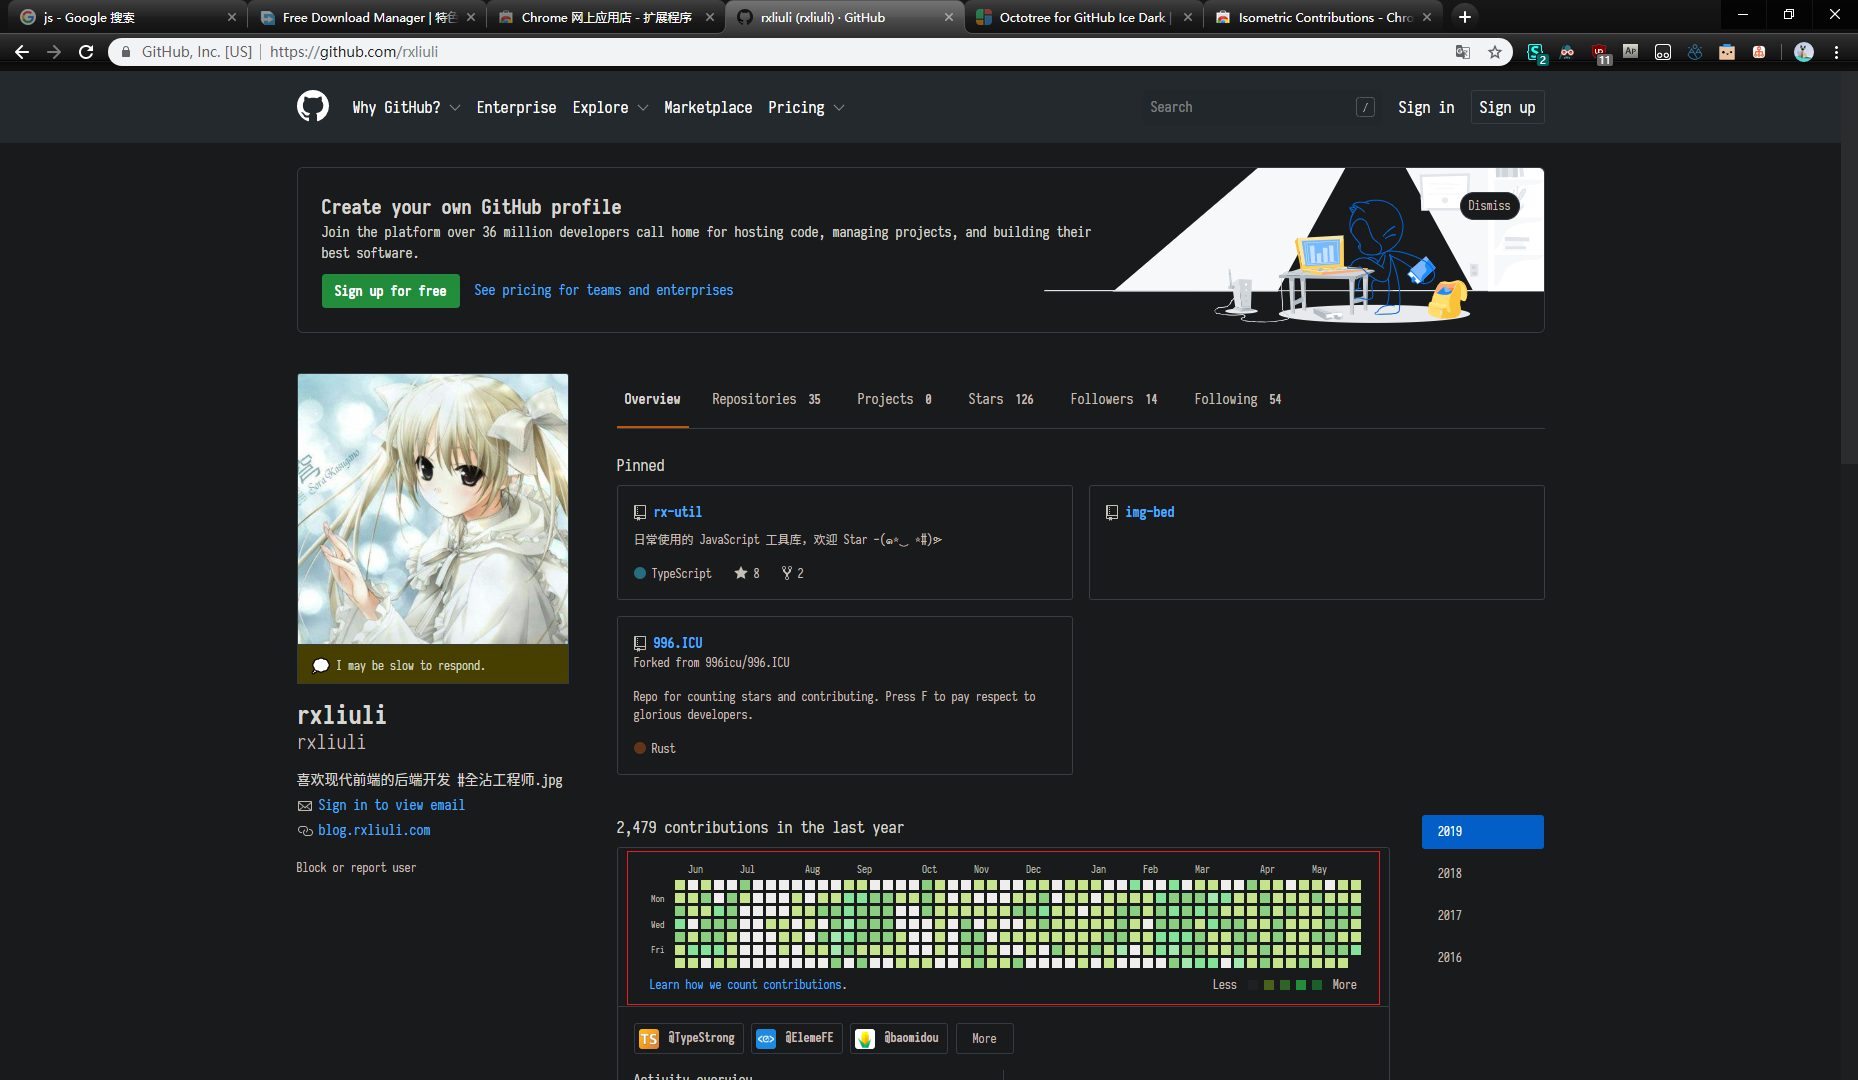Expand the Explore dropdown menu
Image resolution: width=1858 pixels, height=1080 pixels.
[x=610, y=107]
